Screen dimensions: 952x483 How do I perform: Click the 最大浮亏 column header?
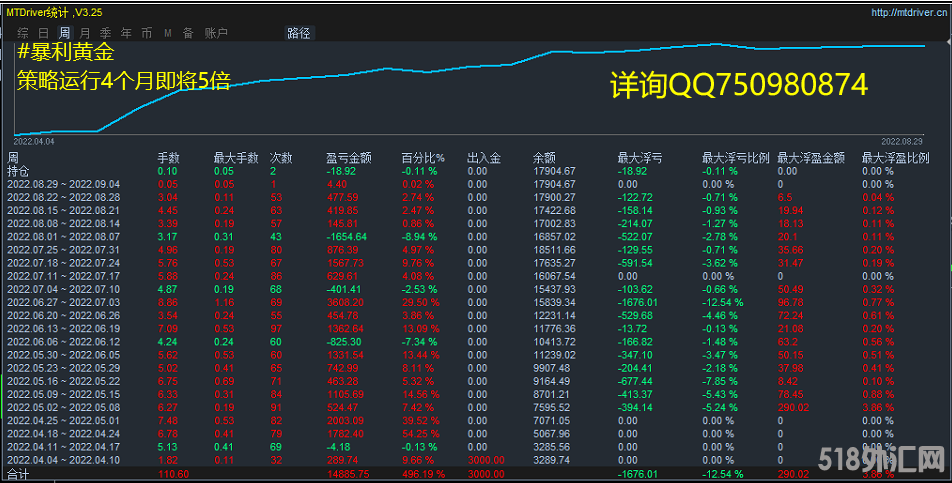tap(640, 158)
